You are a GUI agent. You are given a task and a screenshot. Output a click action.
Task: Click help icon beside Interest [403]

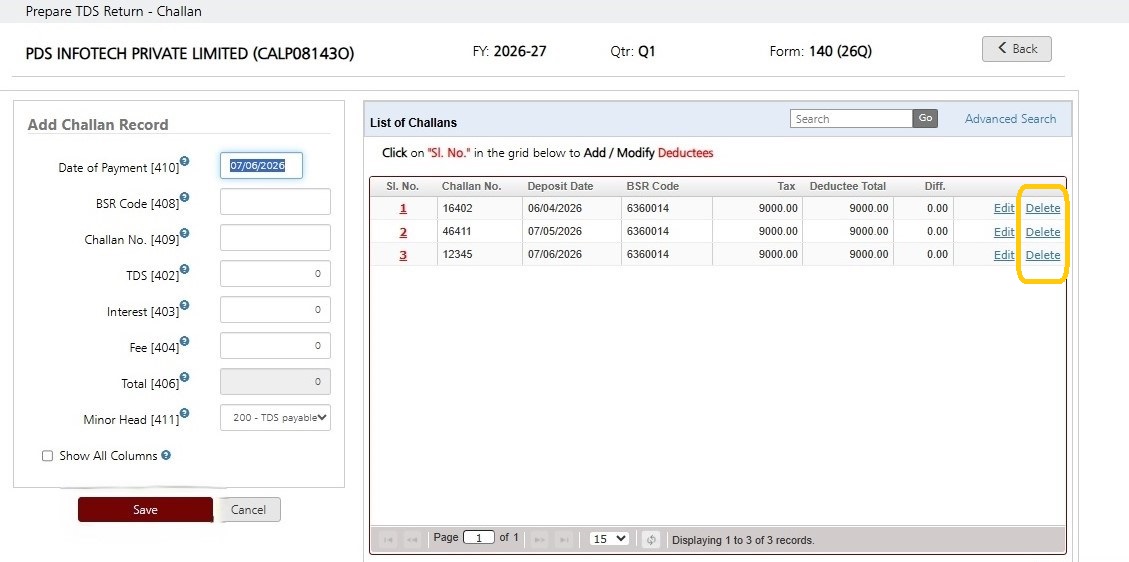tap(185, 305)
